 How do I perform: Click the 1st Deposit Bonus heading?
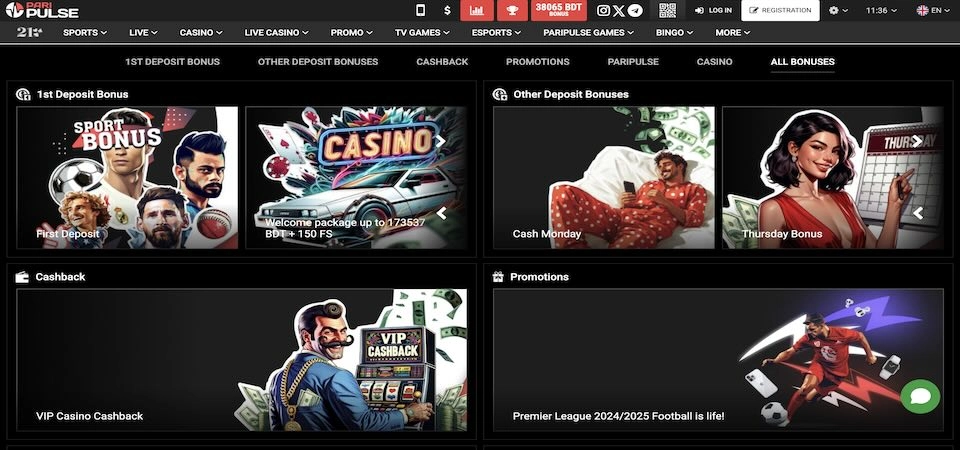click(83, 94)
